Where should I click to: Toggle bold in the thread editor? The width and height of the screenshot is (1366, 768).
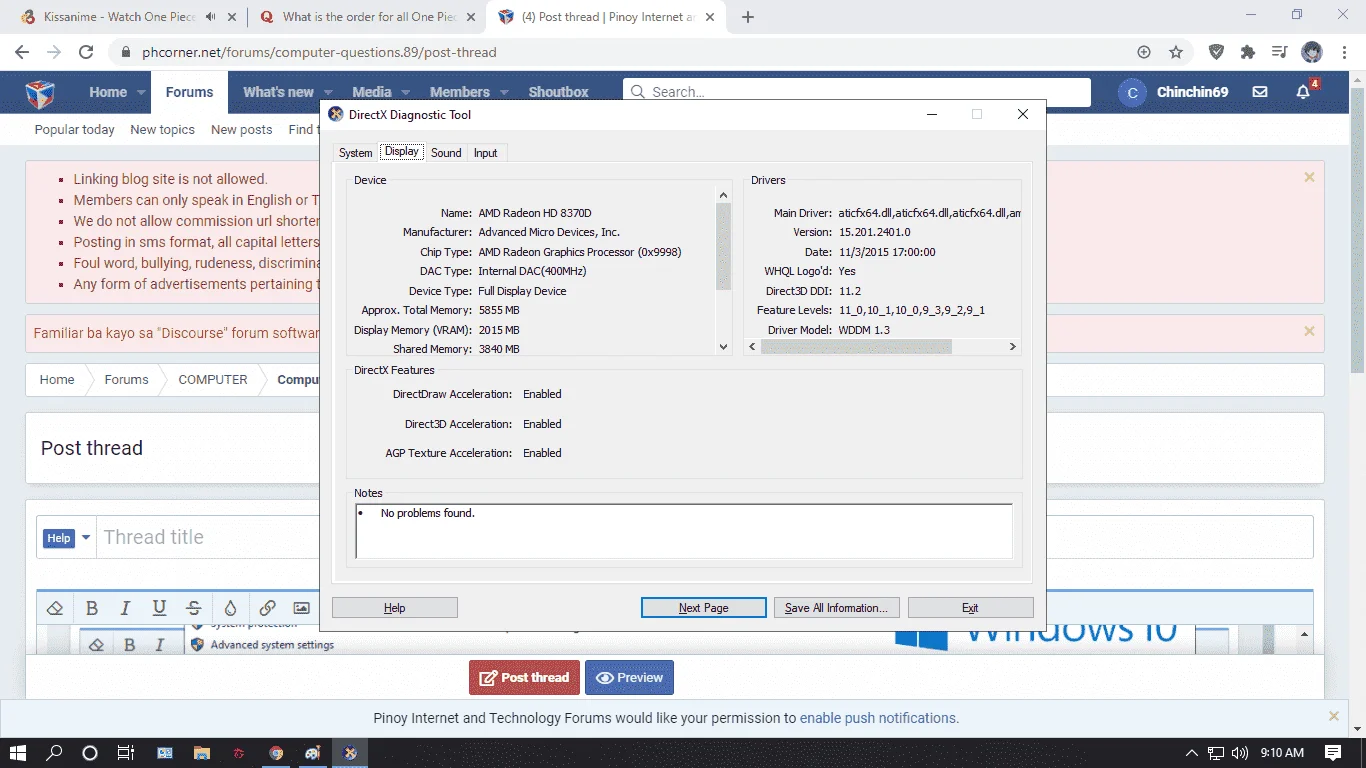click(x=91, y=608)
